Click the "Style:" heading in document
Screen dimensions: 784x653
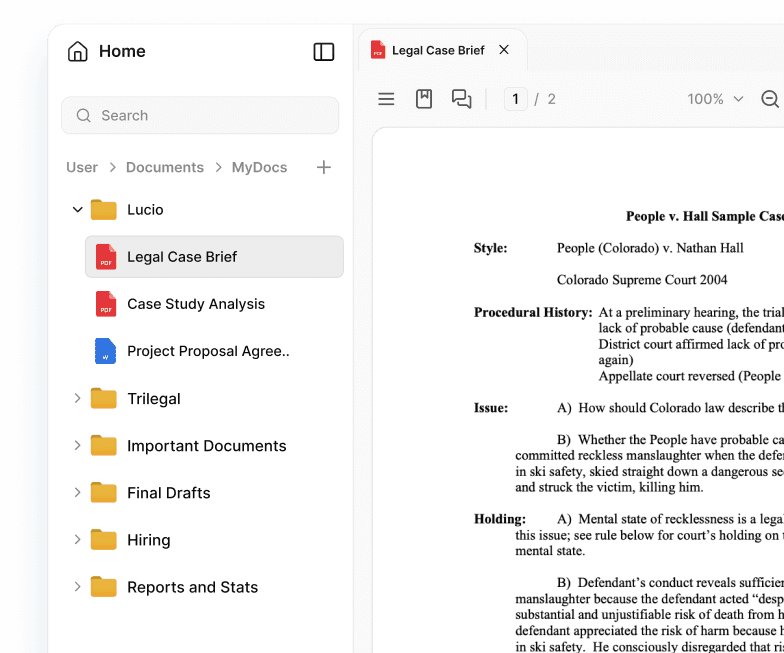tap(490, 248)
